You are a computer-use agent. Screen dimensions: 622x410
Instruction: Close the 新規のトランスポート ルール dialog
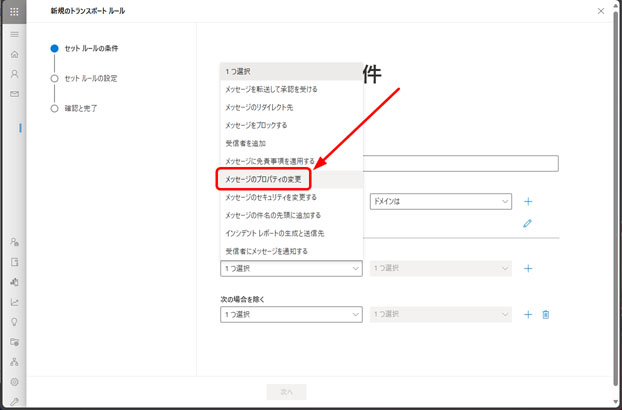(601, 11)
